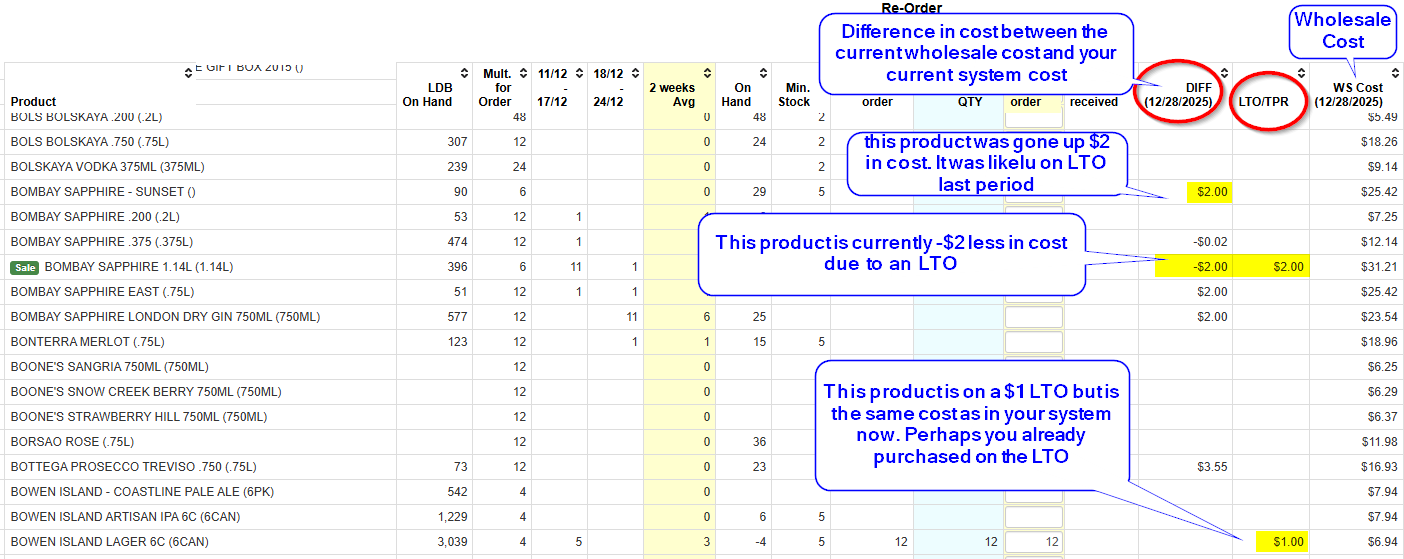Sort by WS Cost column arrows
Screen dimensions: 1404x559
coord(1396,73)
